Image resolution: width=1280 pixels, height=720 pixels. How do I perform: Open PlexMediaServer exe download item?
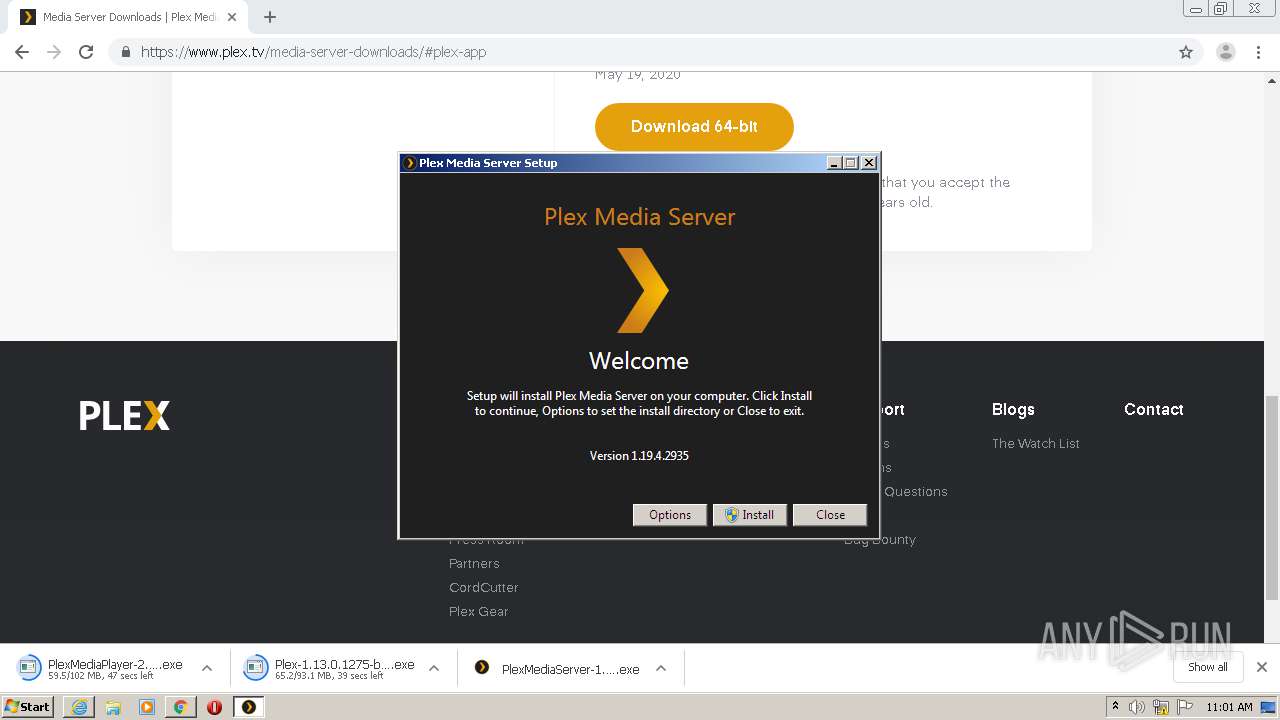557,669
